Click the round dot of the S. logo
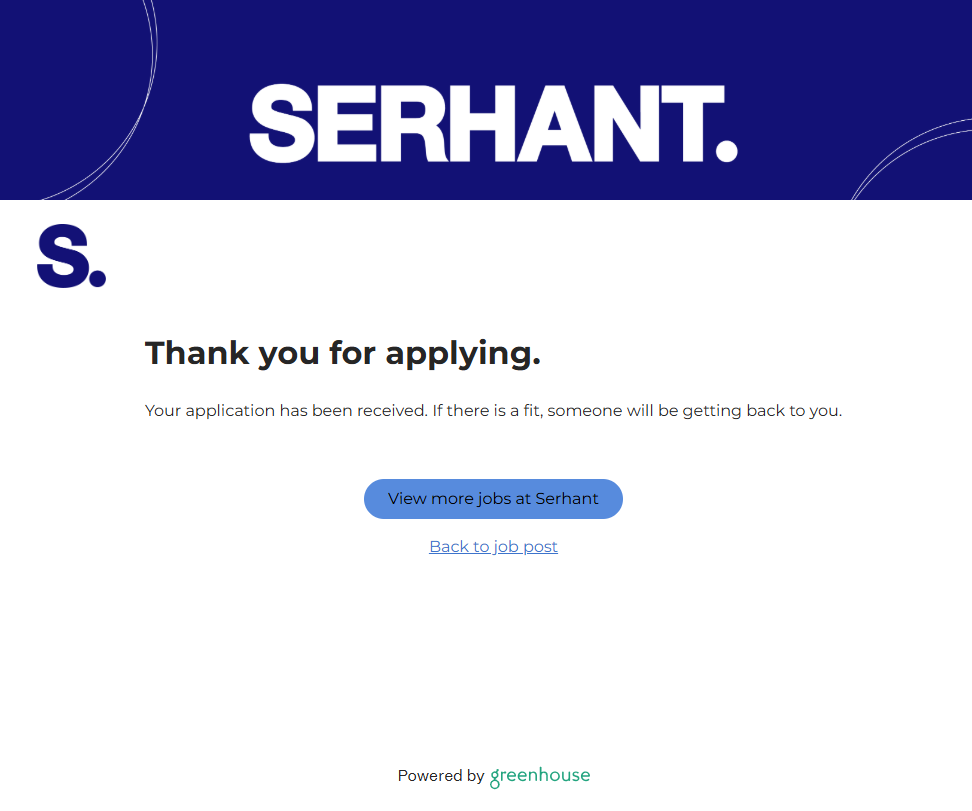 pos(97,277)
